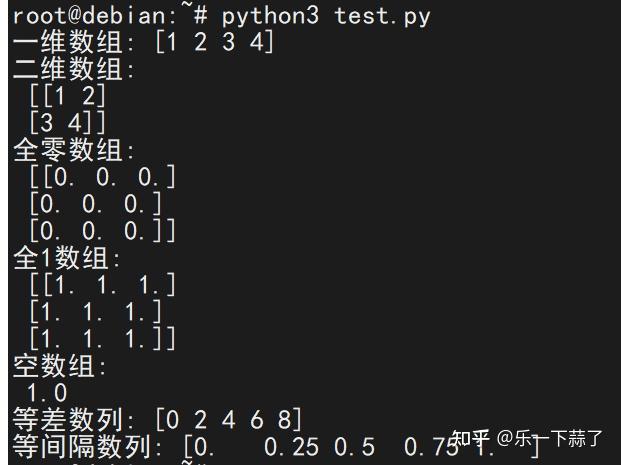
Task: Click the last zeros row ending with ]]
Action: point(103,231)
